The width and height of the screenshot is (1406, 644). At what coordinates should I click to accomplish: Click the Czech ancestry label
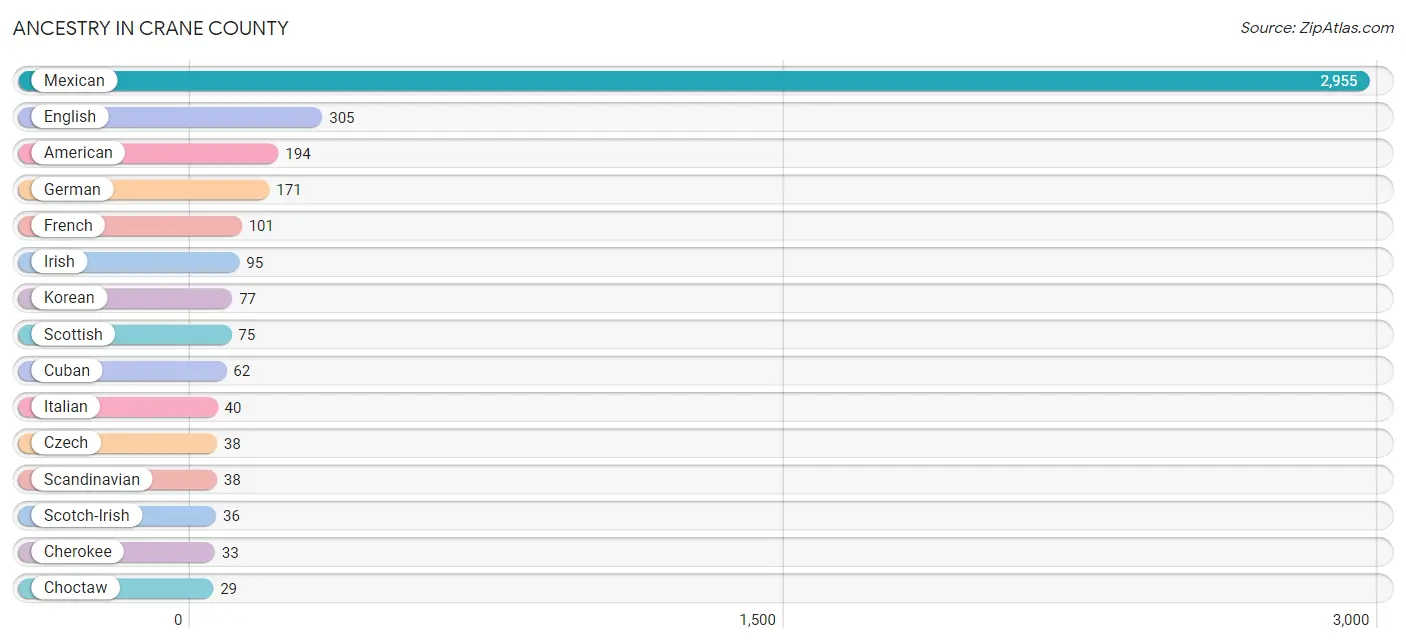point(66,443)
